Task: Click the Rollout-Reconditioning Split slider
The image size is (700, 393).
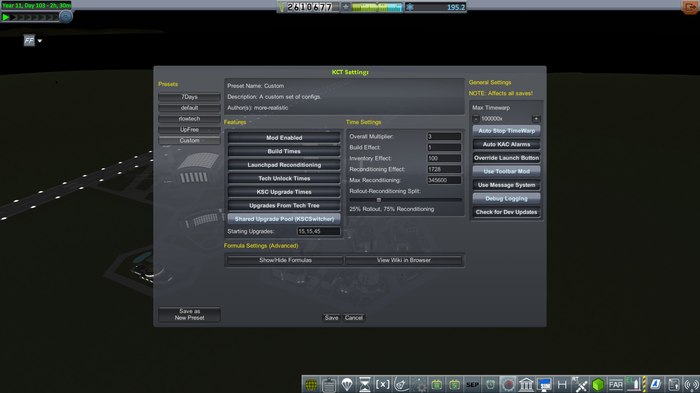Action: (x=405, y=200)
